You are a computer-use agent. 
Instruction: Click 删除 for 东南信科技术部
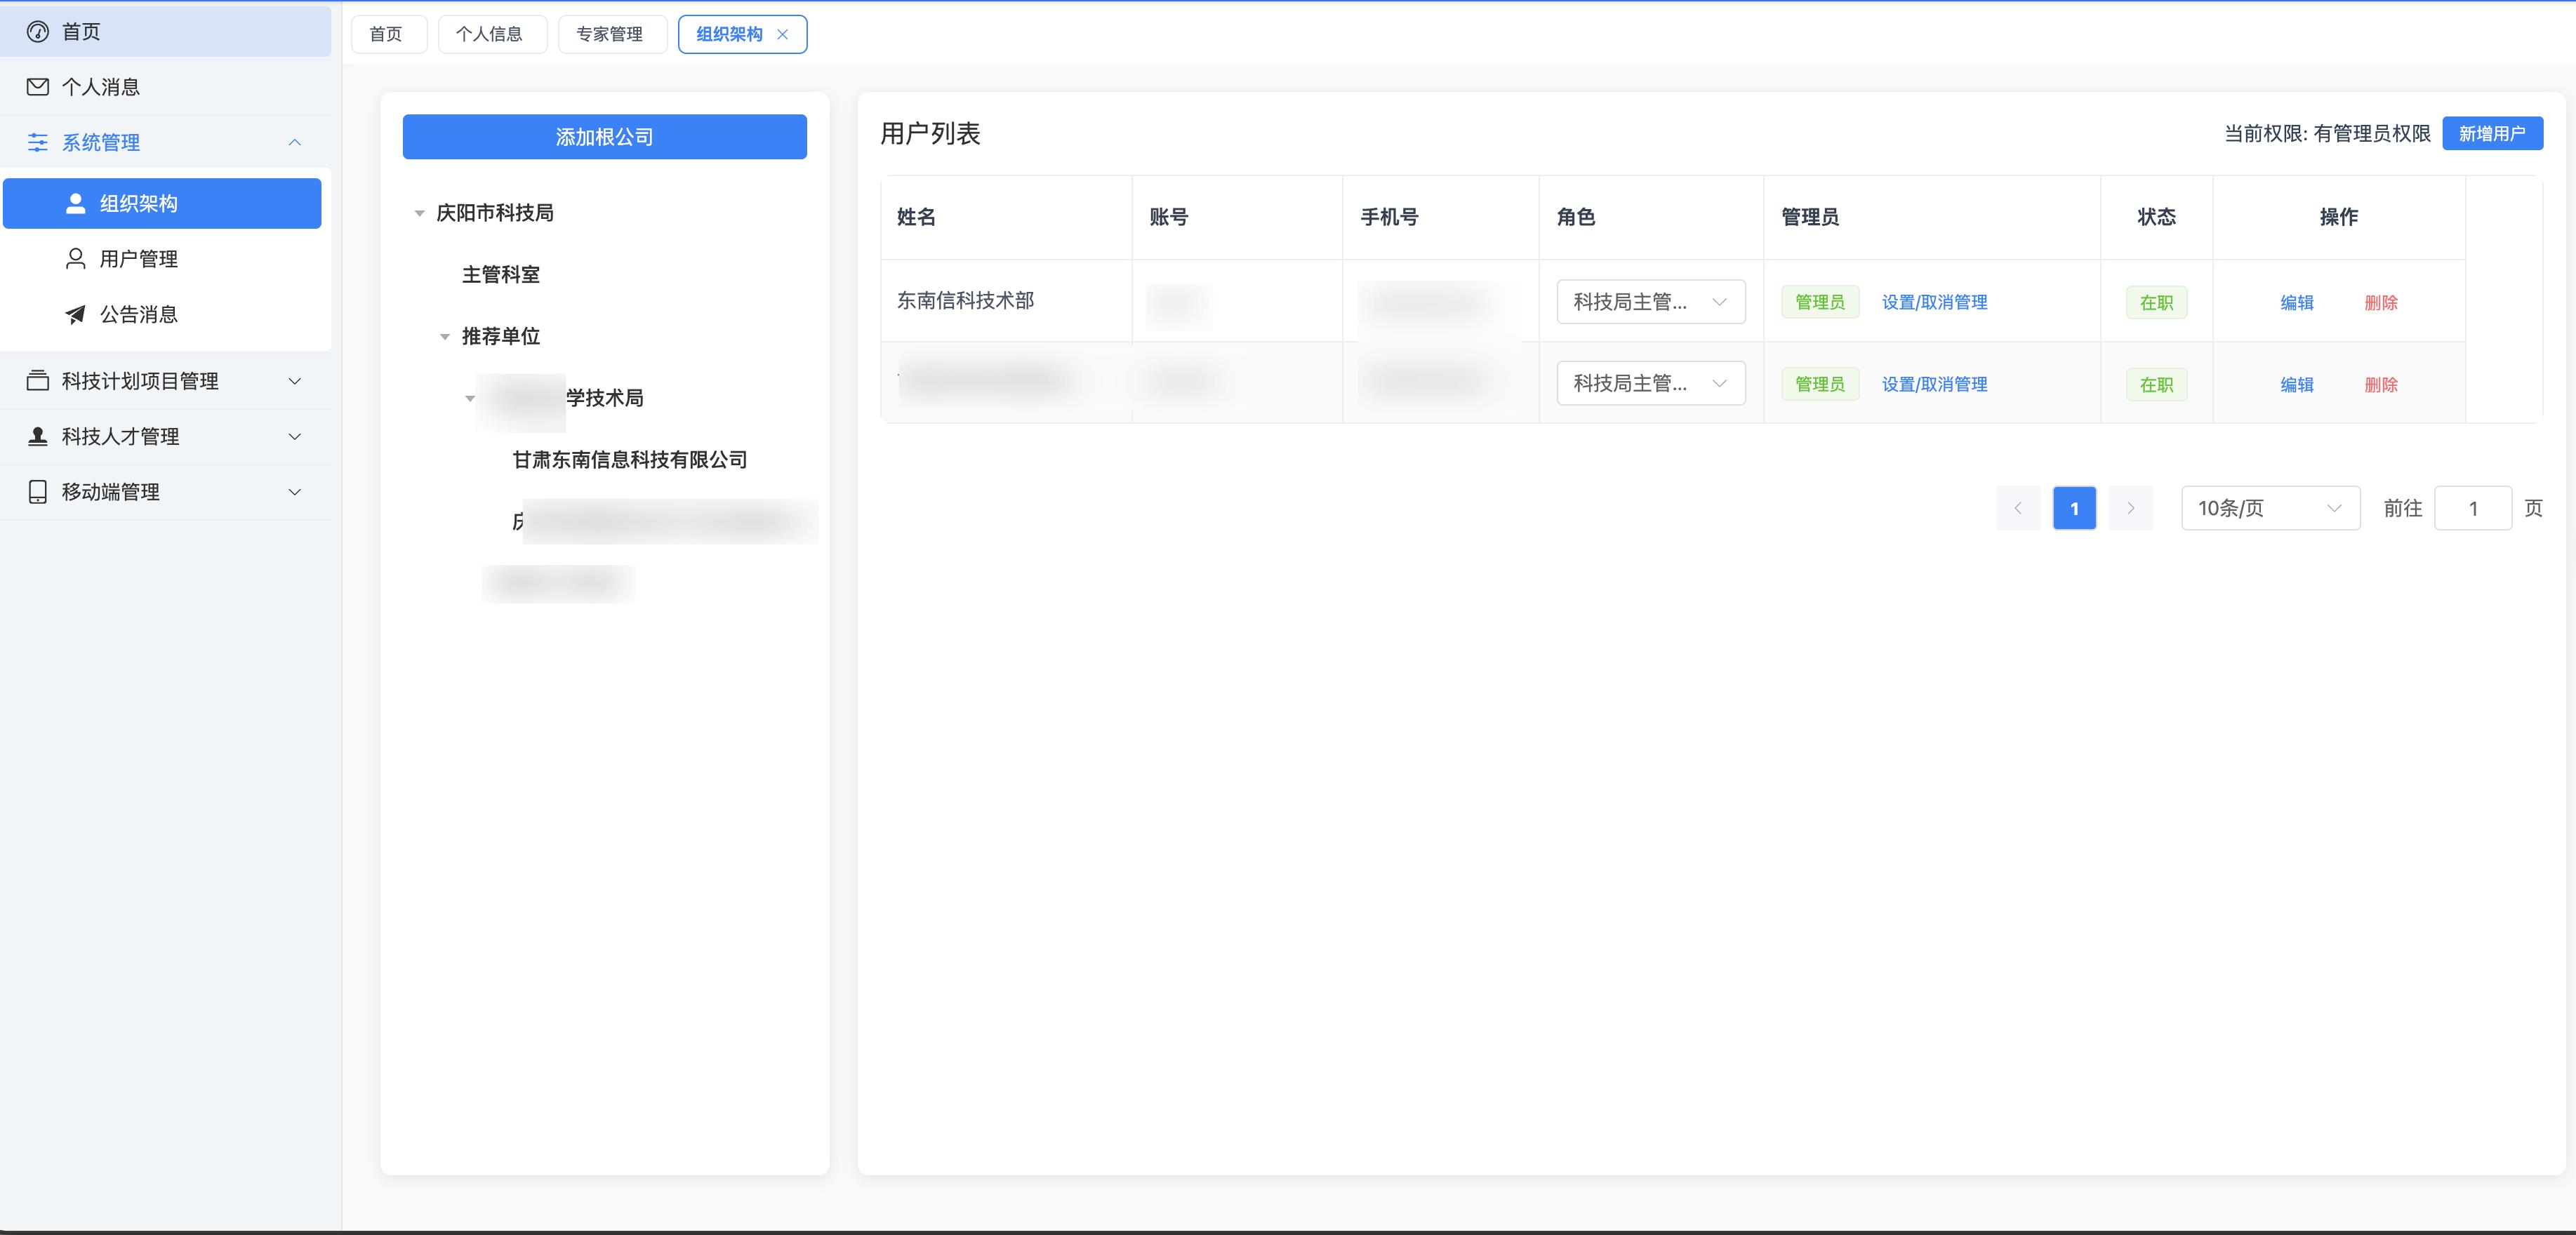[2381, 303]
